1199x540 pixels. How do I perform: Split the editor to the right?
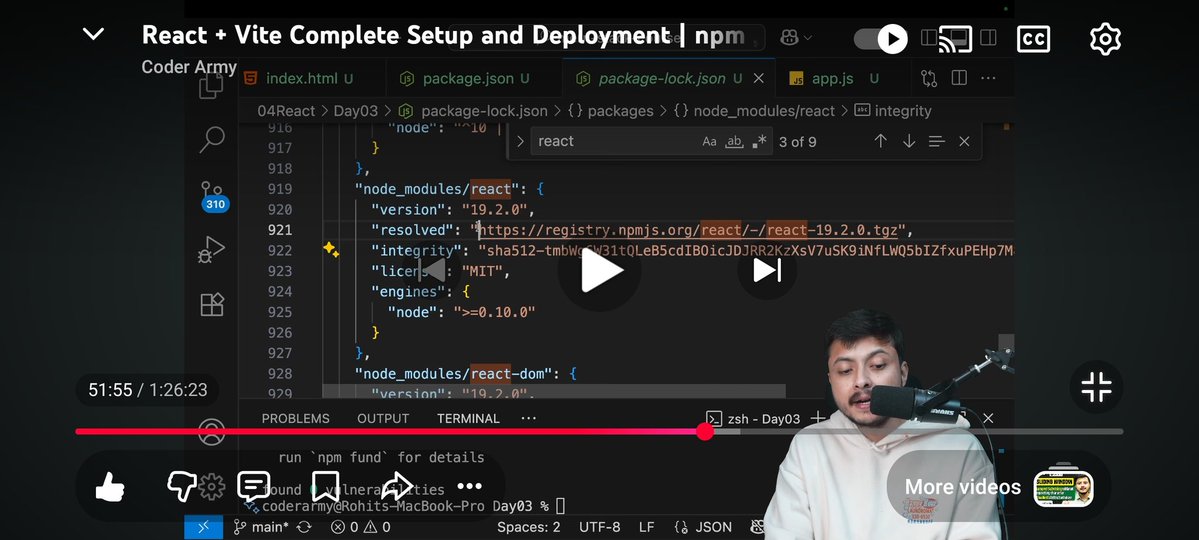click(959, 78)
